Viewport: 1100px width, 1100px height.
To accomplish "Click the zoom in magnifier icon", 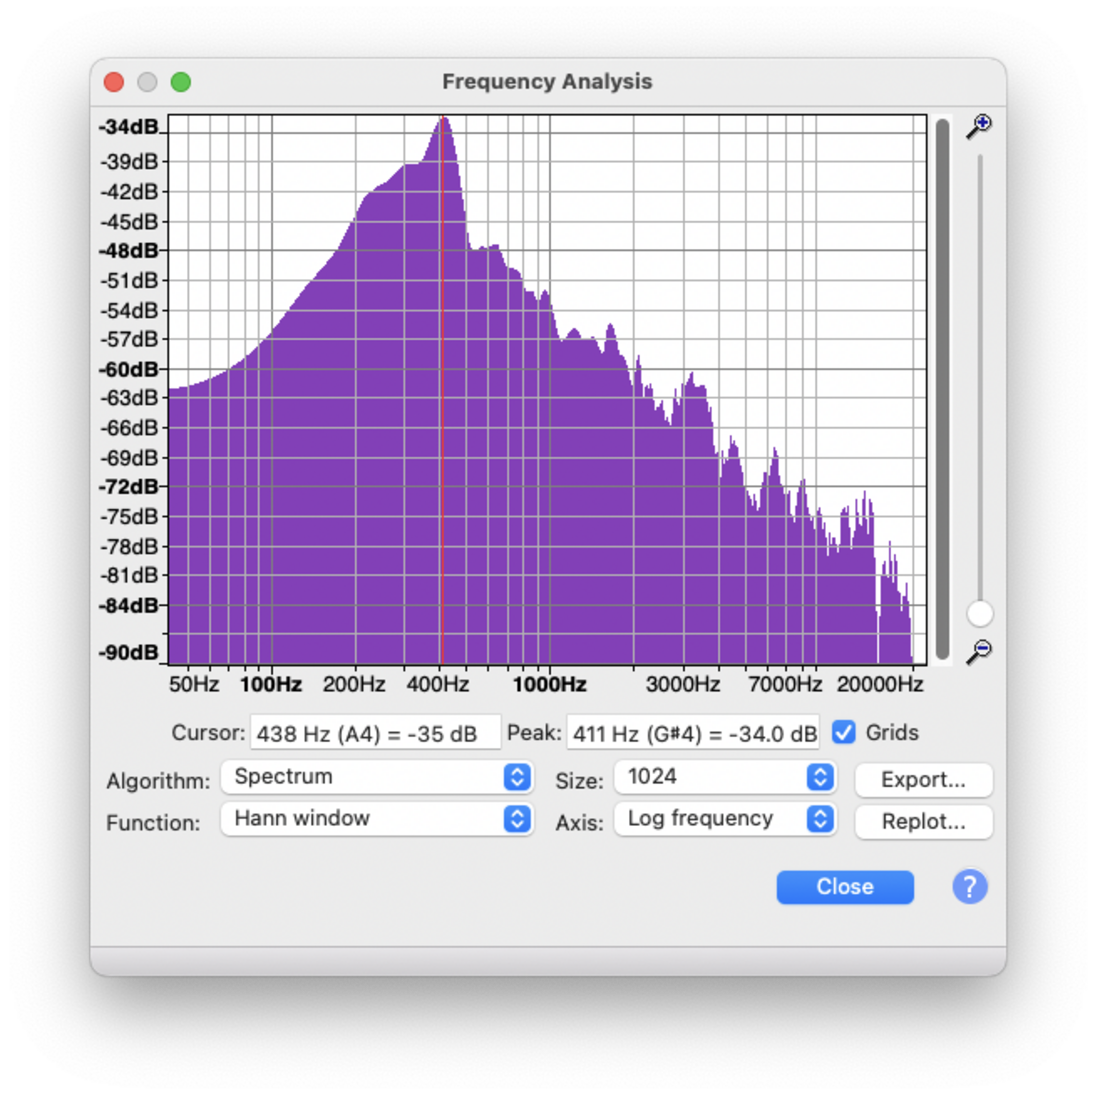I will 978,126.
